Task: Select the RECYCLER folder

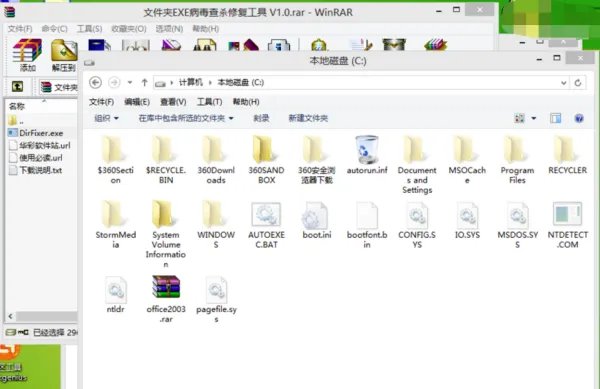Action: click(x=567, y=155)
